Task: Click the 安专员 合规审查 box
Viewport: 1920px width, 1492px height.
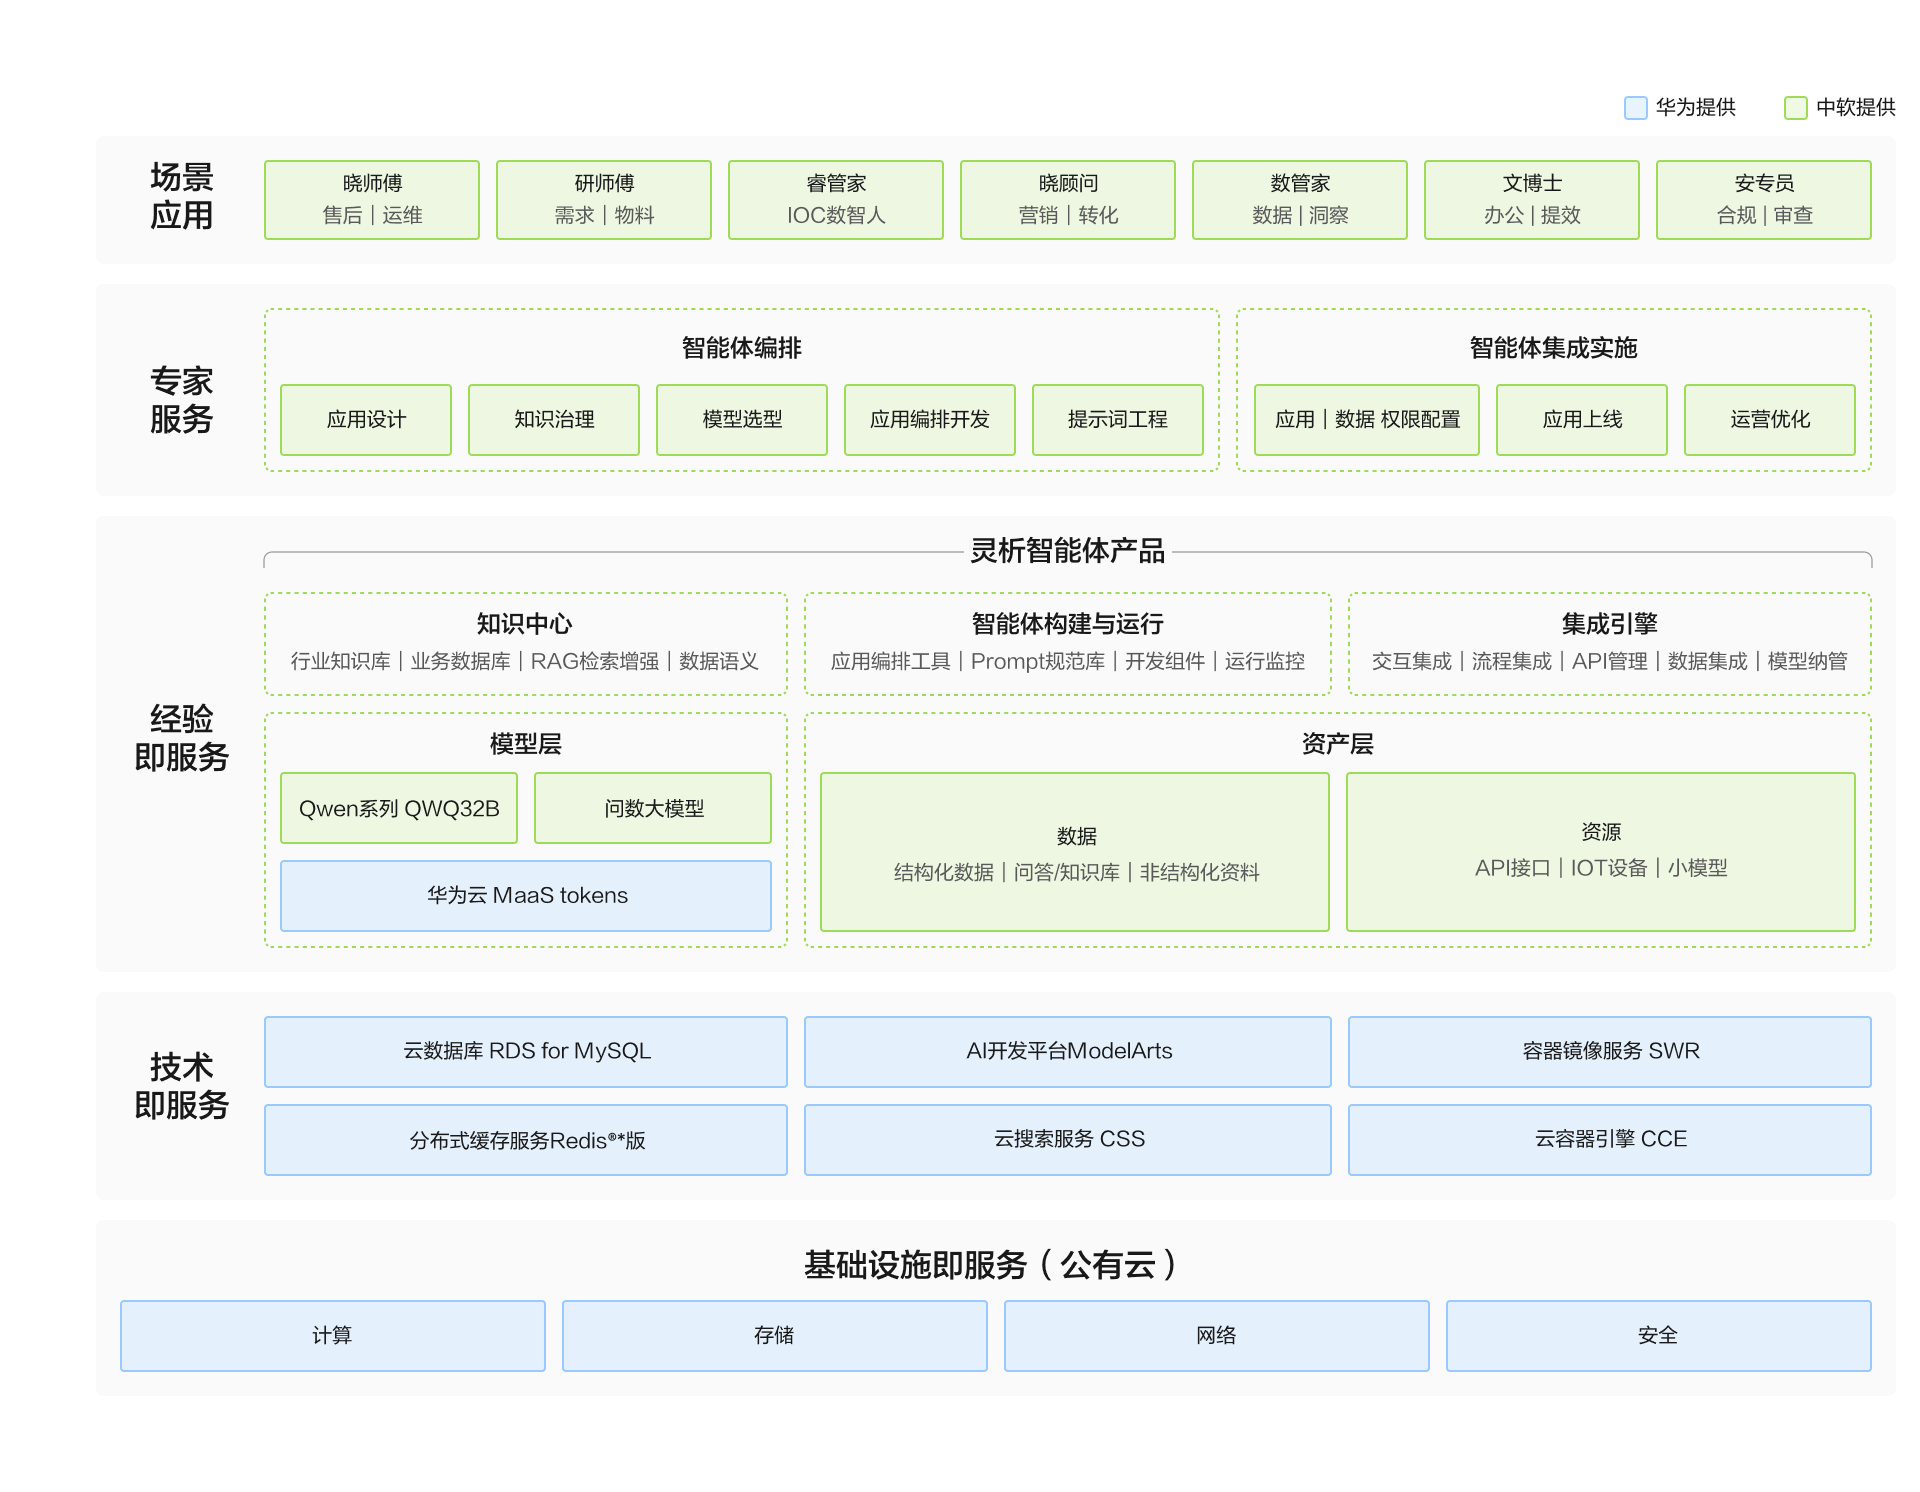Action: point(1763,200)
